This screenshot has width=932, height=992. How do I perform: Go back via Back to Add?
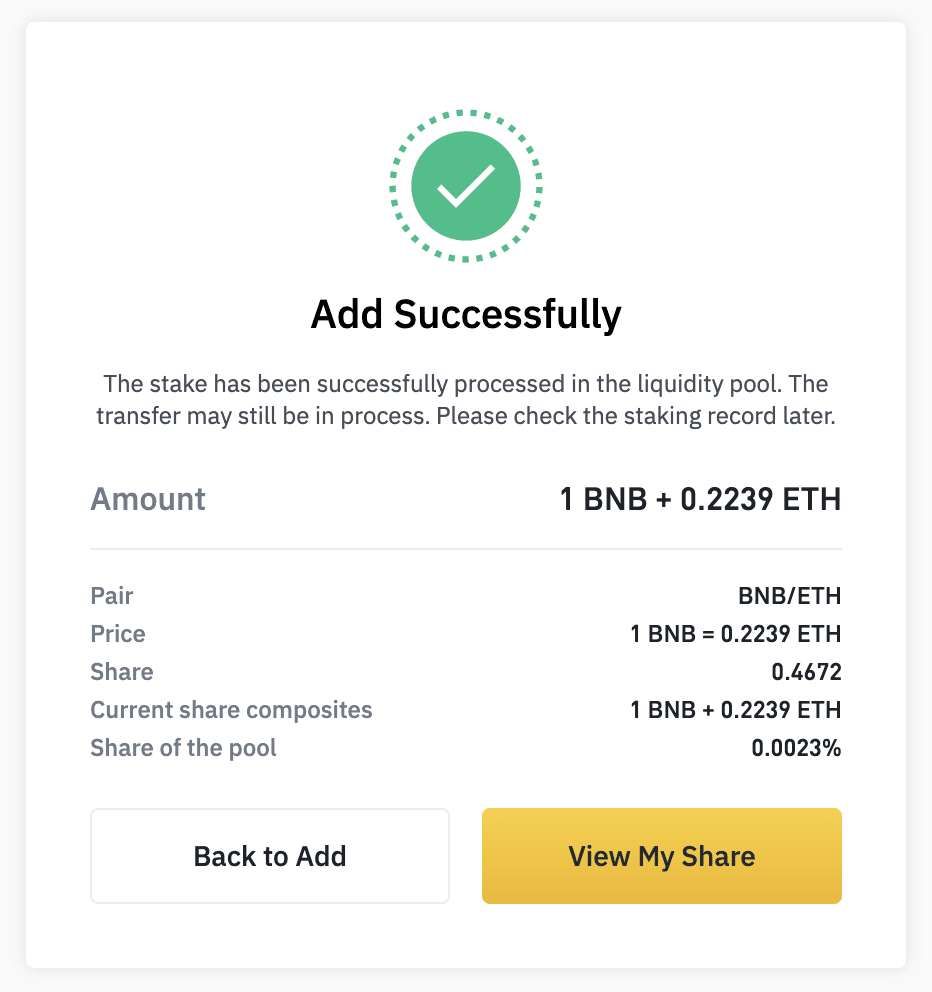click(270, 855)
